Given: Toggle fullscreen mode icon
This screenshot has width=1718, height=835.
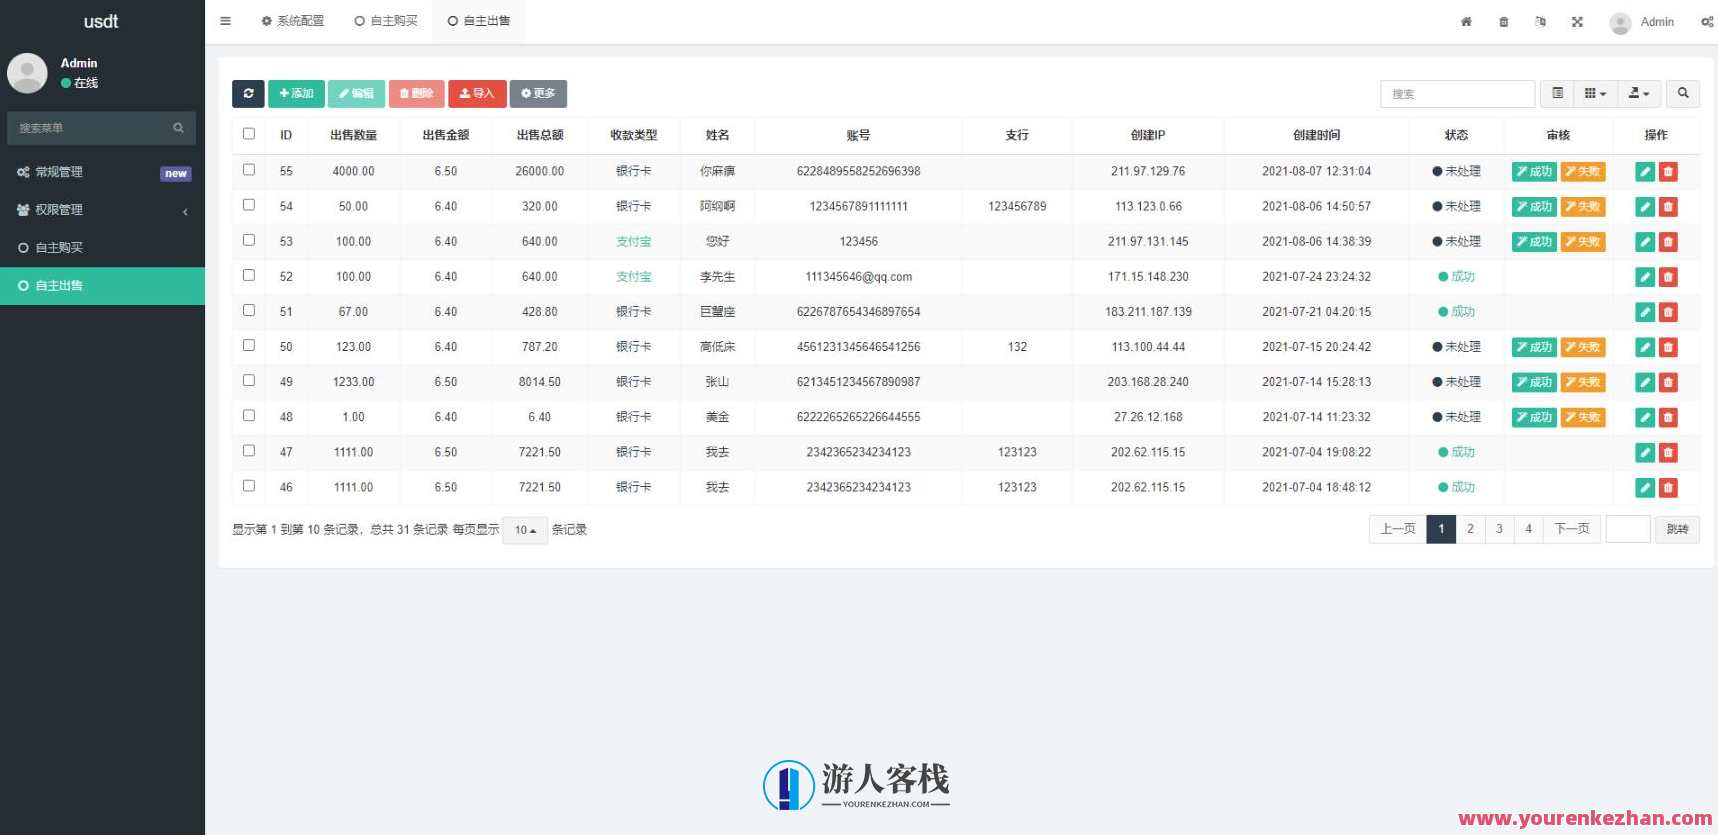Looking at the screenshot, I should coord(1577,22).
